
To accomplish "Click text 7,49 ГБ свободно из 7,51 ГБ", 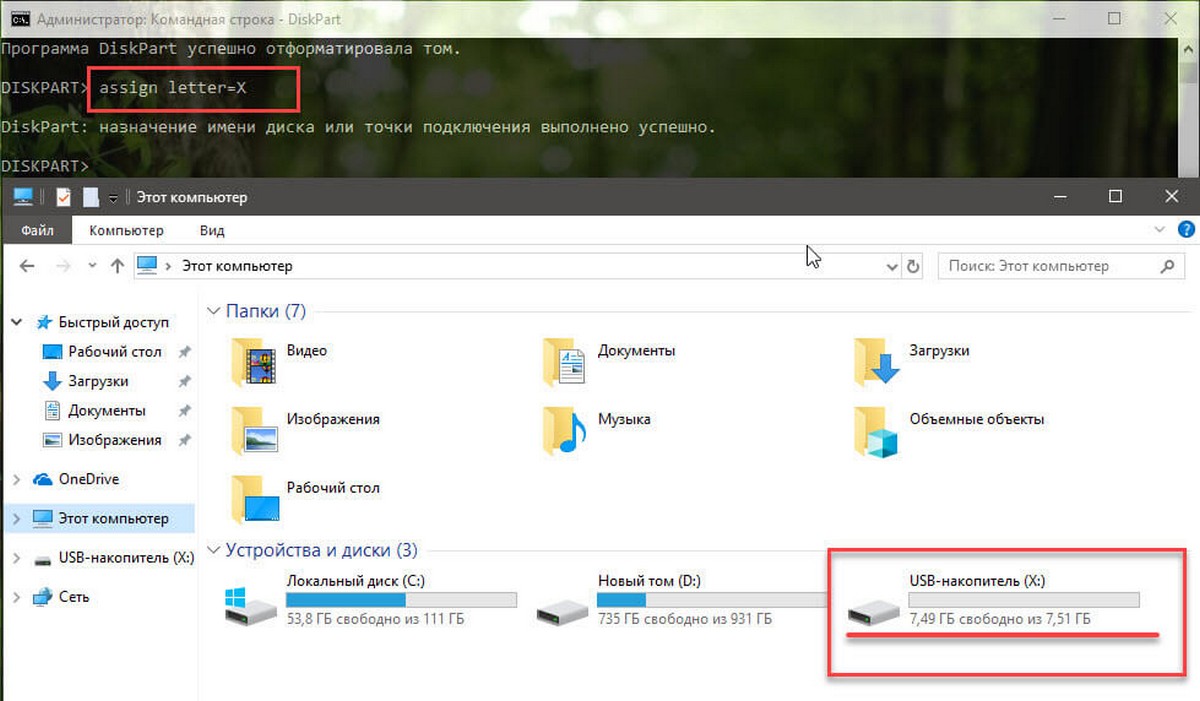I will (1000, 619).
